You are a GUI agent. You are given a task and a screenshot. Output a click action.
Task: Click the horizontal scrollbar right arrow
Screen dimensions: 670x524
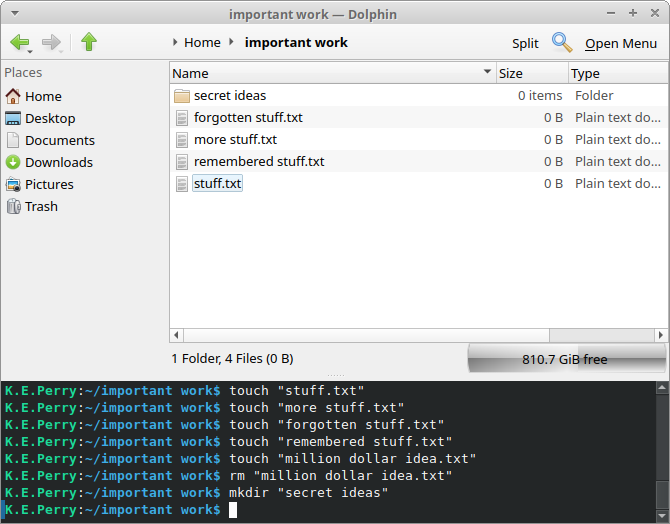point(661,335)
